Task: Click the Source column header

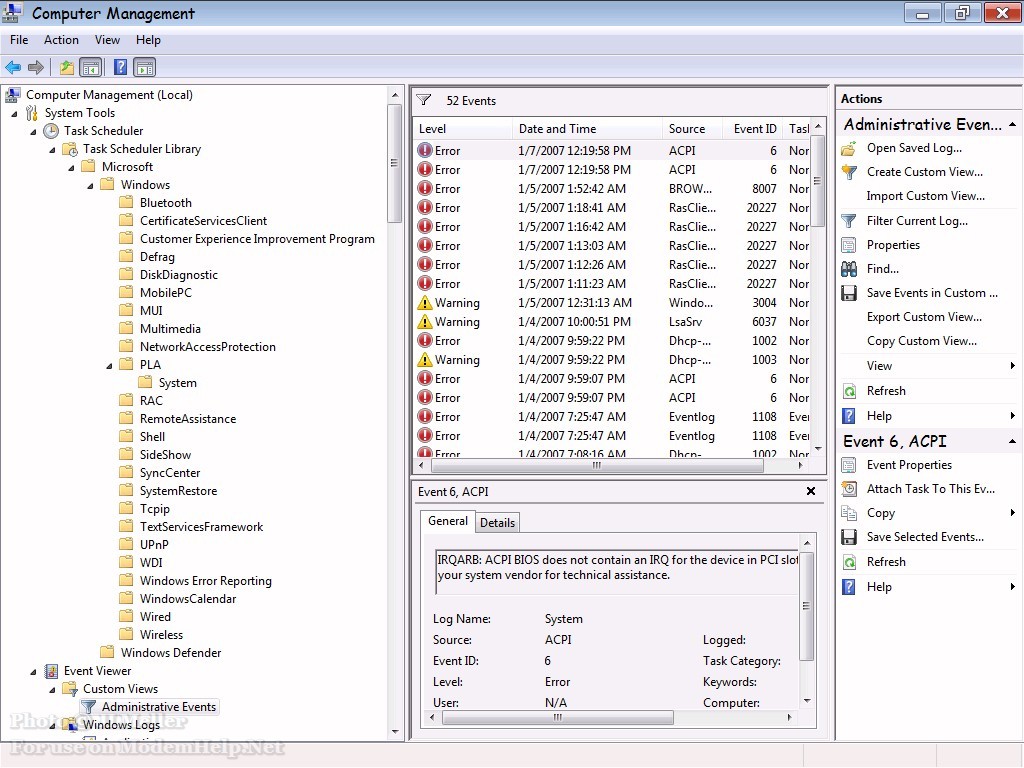Action: click(692, 129)
